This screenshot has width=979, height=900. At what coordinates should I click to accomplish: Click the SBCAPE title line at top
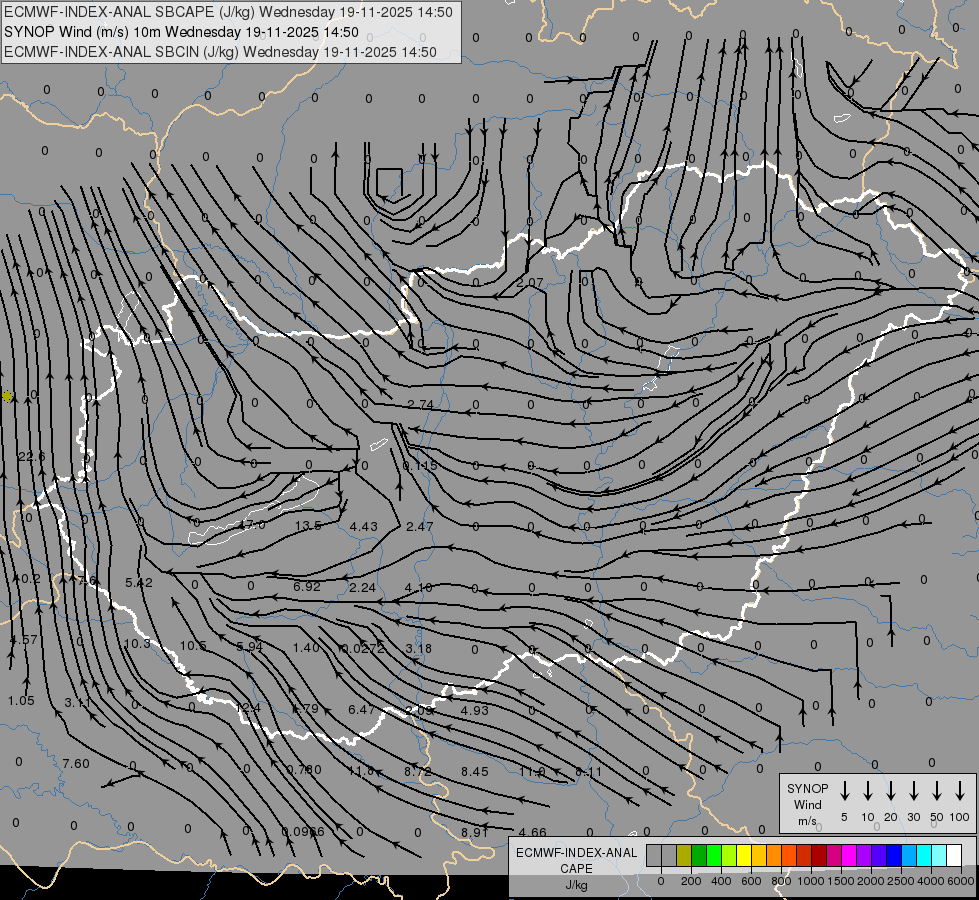229,12
